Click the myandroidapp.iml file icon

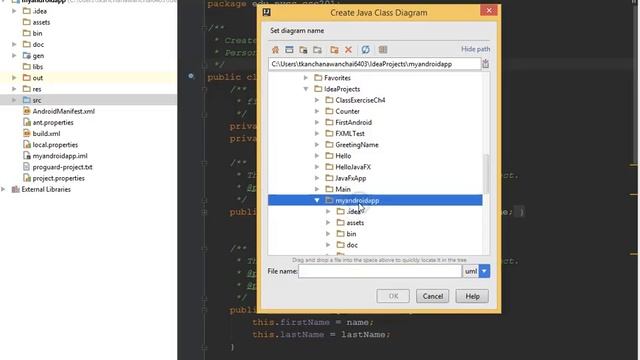point(27,156)
